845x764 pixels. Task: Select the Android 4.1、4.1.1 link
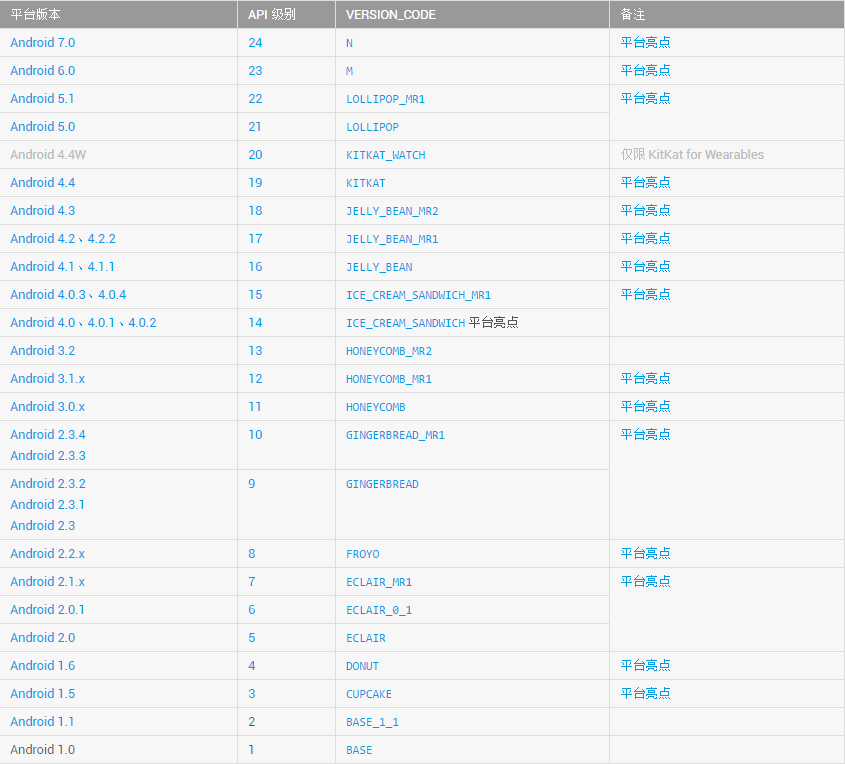(63, 267)
